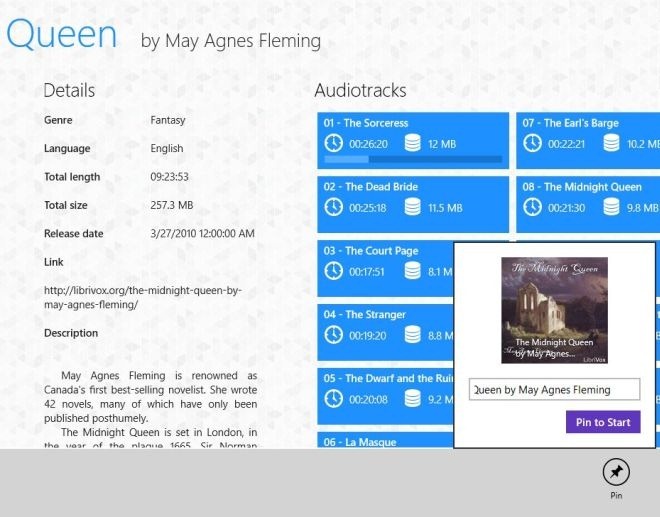Click the tile name input field

pyautogui.click(x=554, y=389)
